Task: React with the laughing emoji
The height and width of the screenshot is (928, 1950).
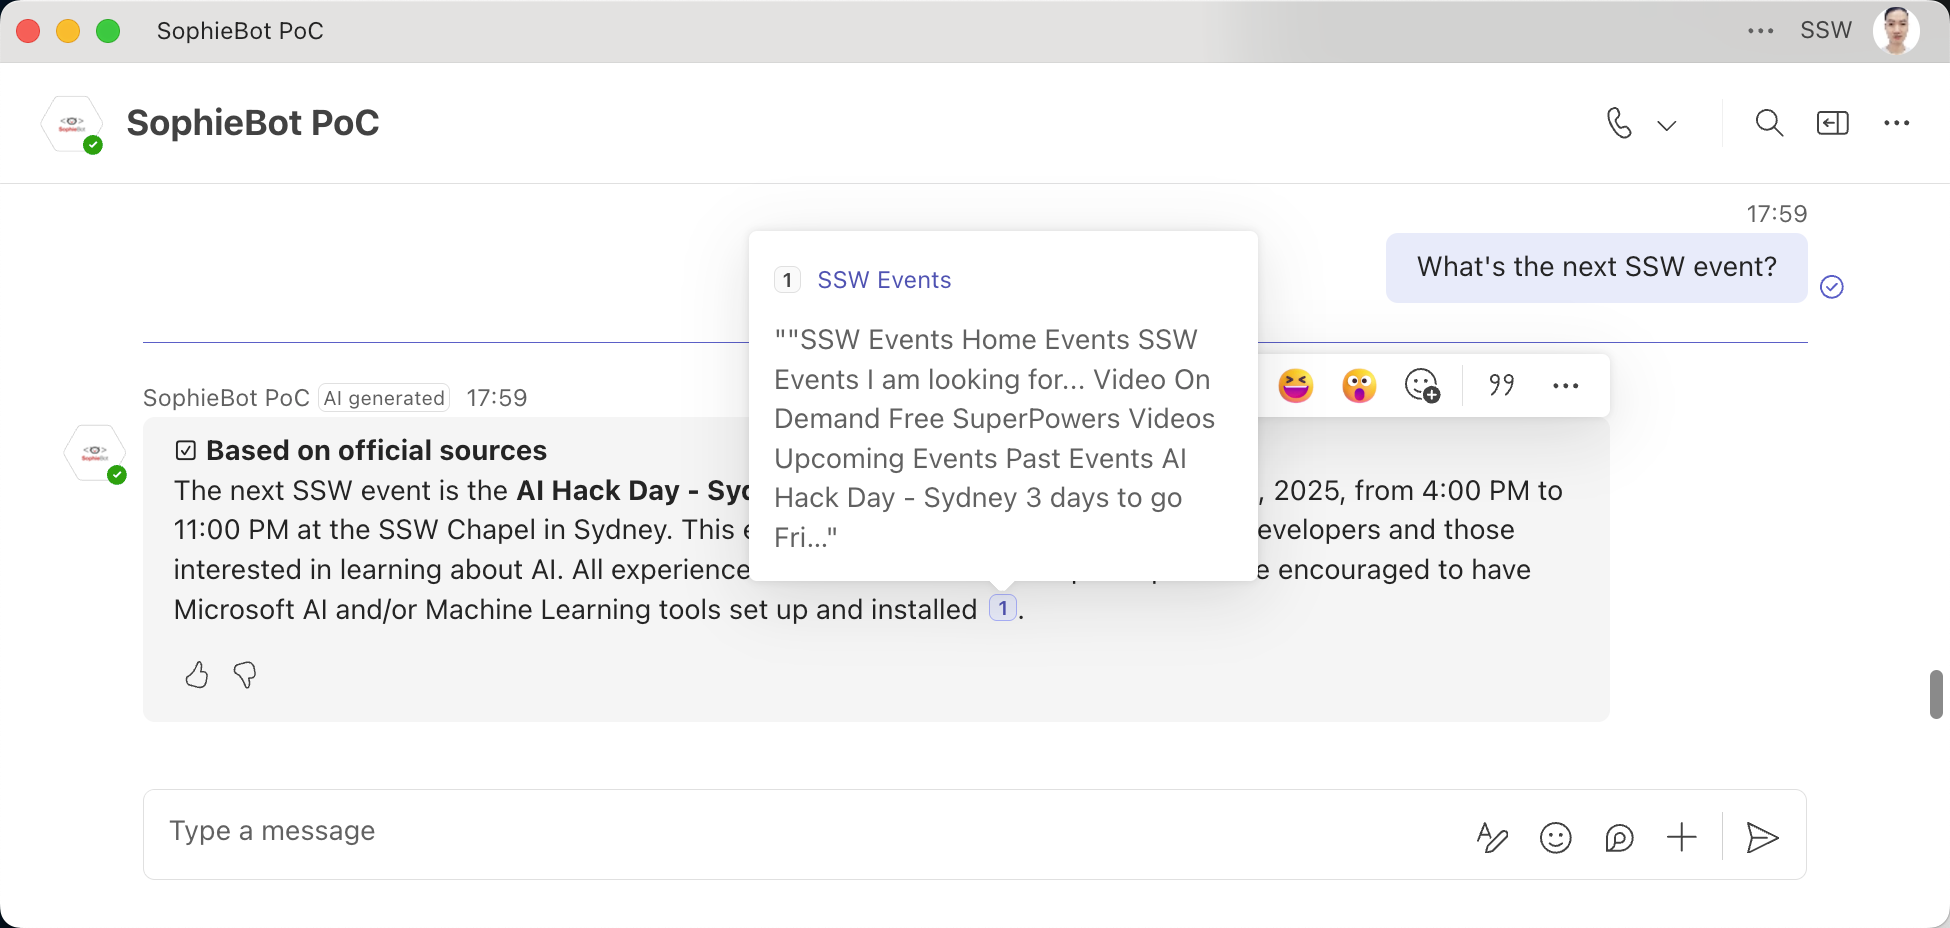Action: tap(1296, 385)
